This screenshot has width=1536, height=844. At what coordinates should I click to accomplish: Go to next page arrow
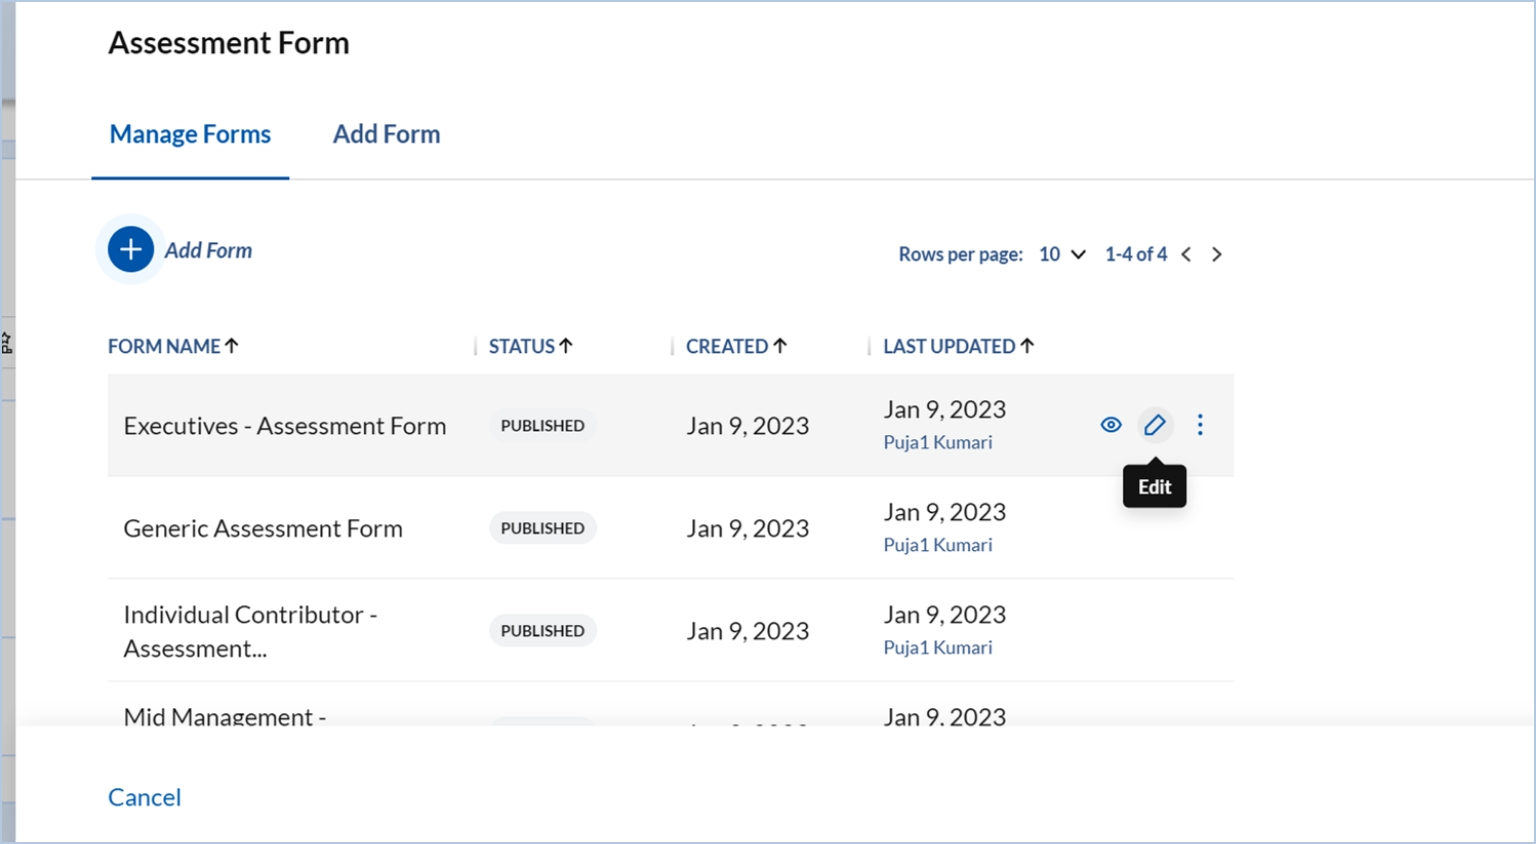pos(1217,255)
